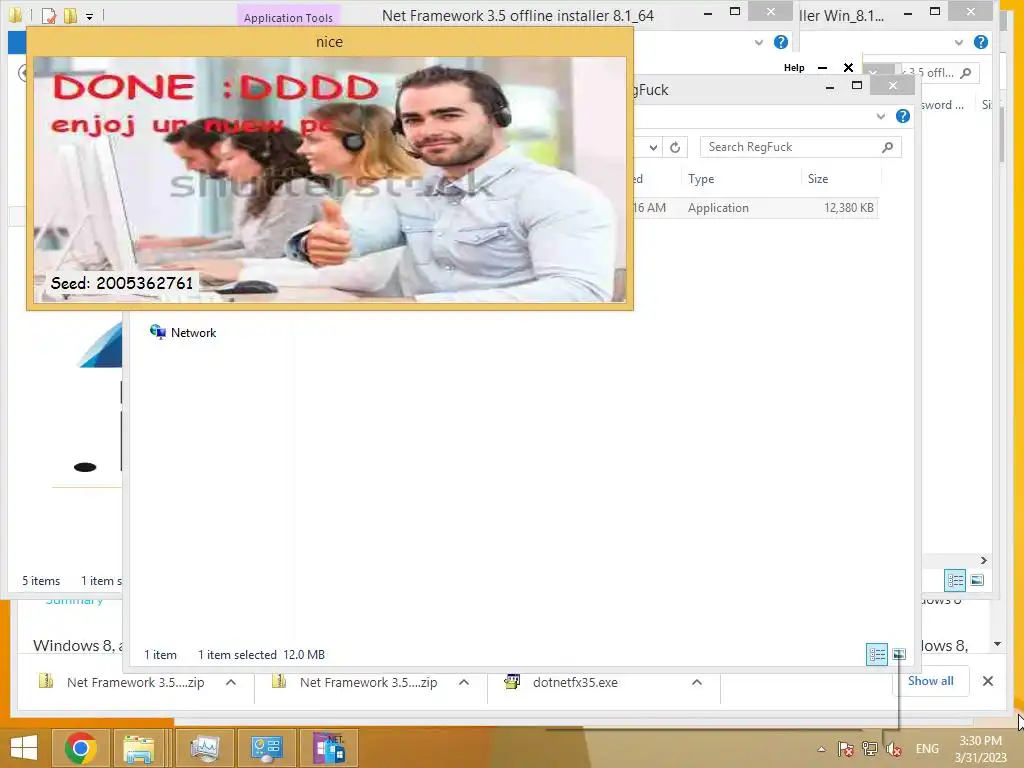Open the resource monitor taskbar icon
This screenshot has width=1024, height=768.
(x=204, y=748)
